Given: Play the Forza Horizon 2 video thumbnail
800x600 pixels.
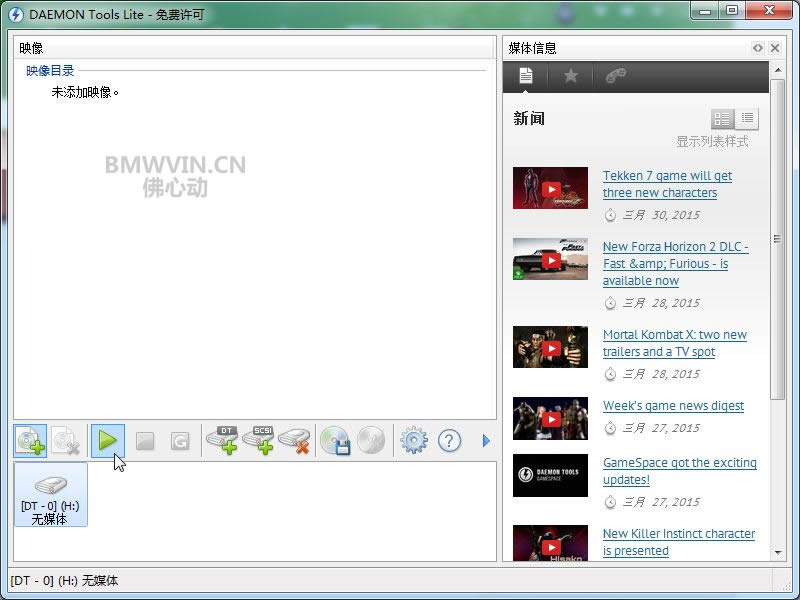Looking at the screenshot, I should 551,259.
